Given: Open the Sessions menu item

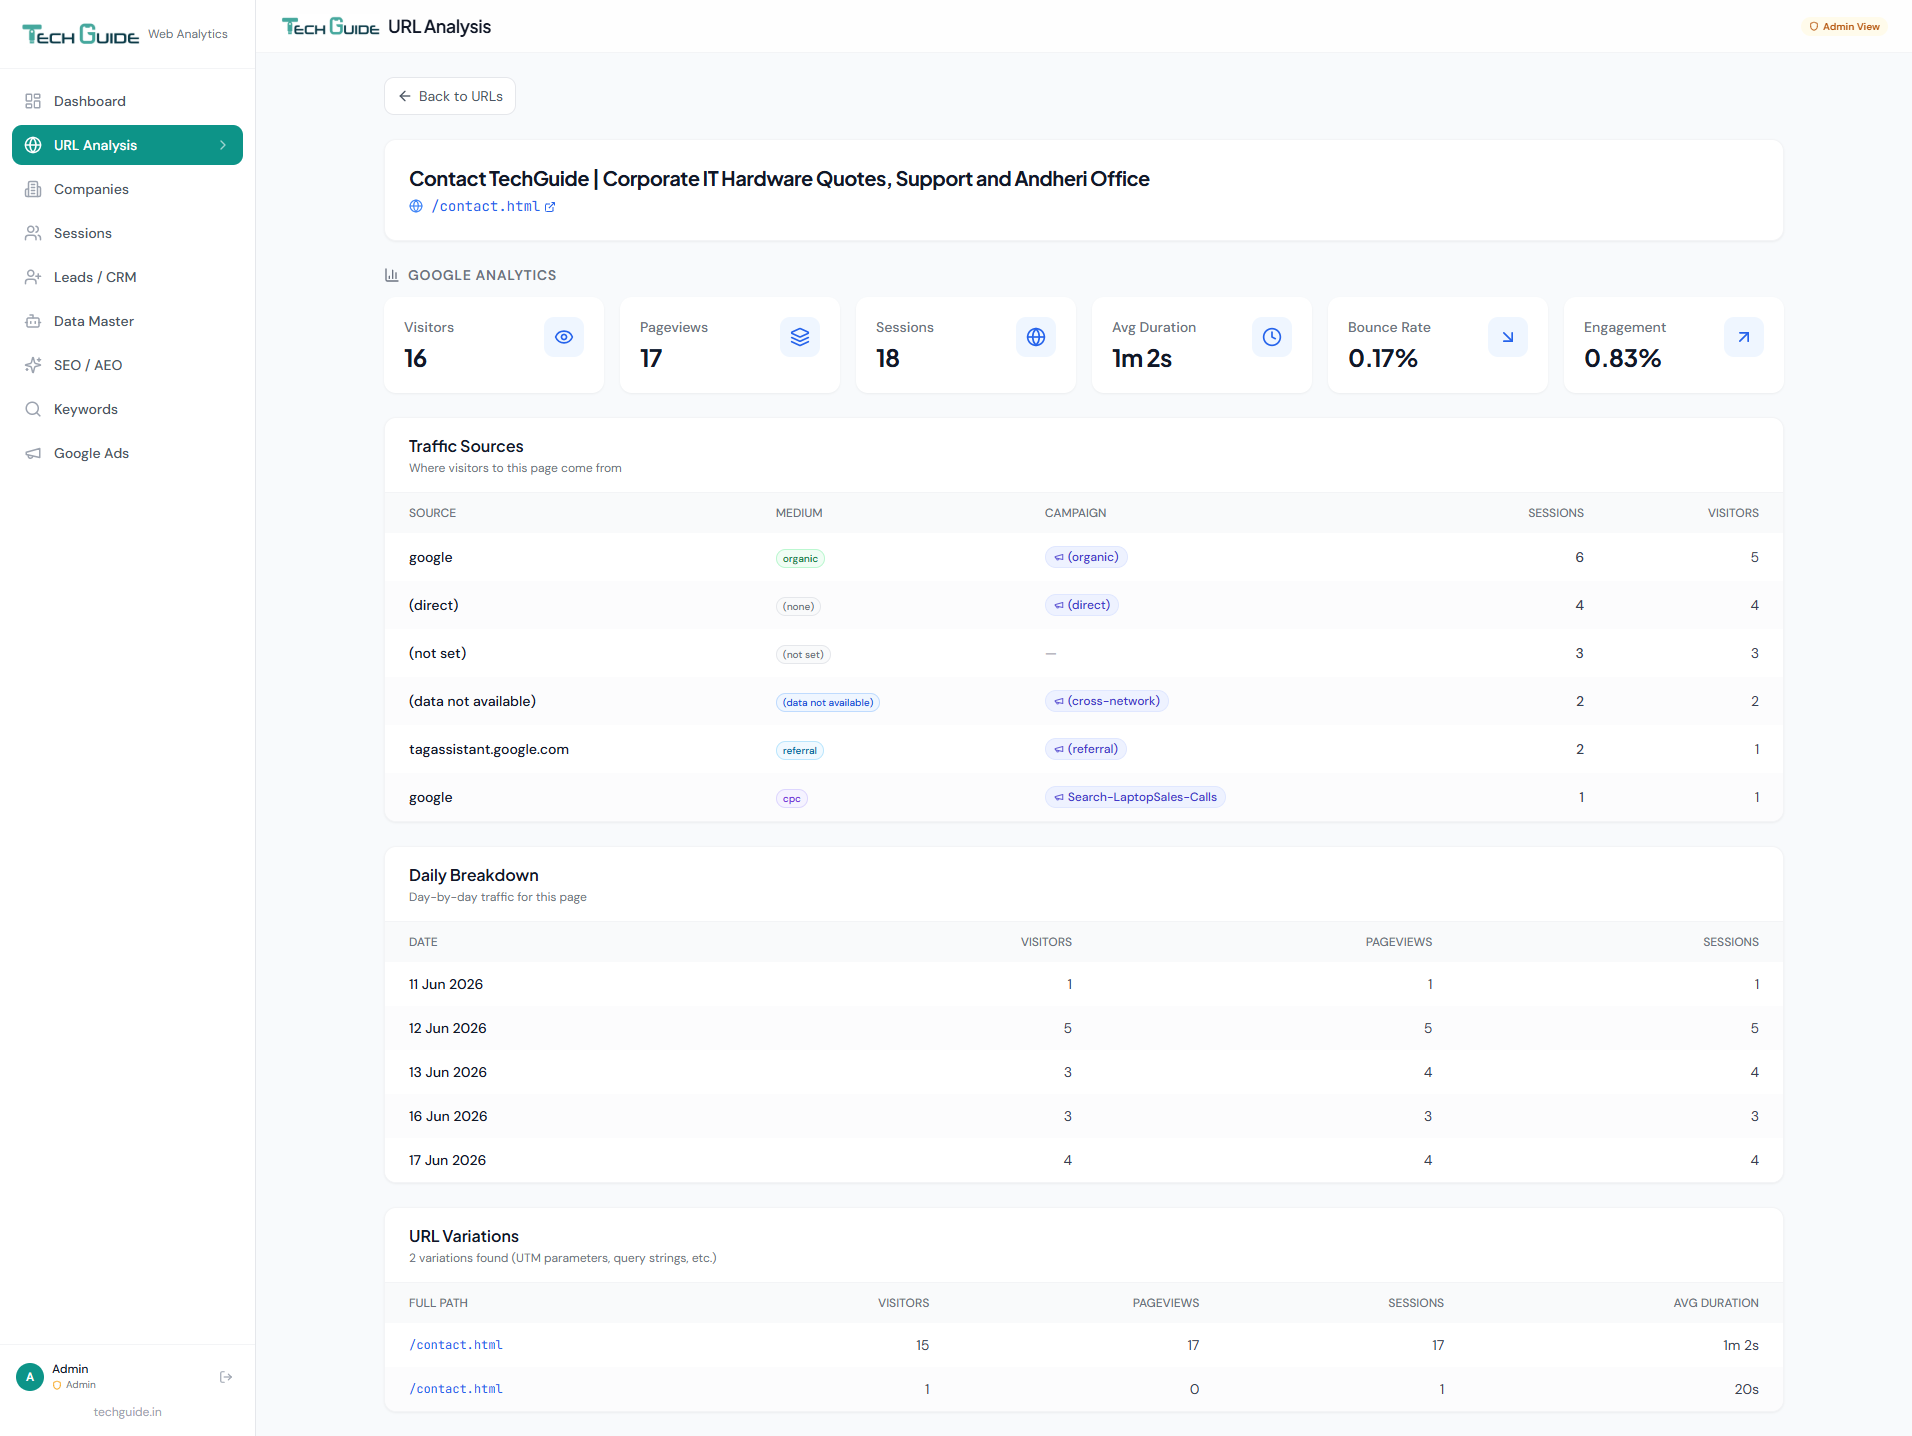Looking at the screenshot, I should (x=127, y=233).
